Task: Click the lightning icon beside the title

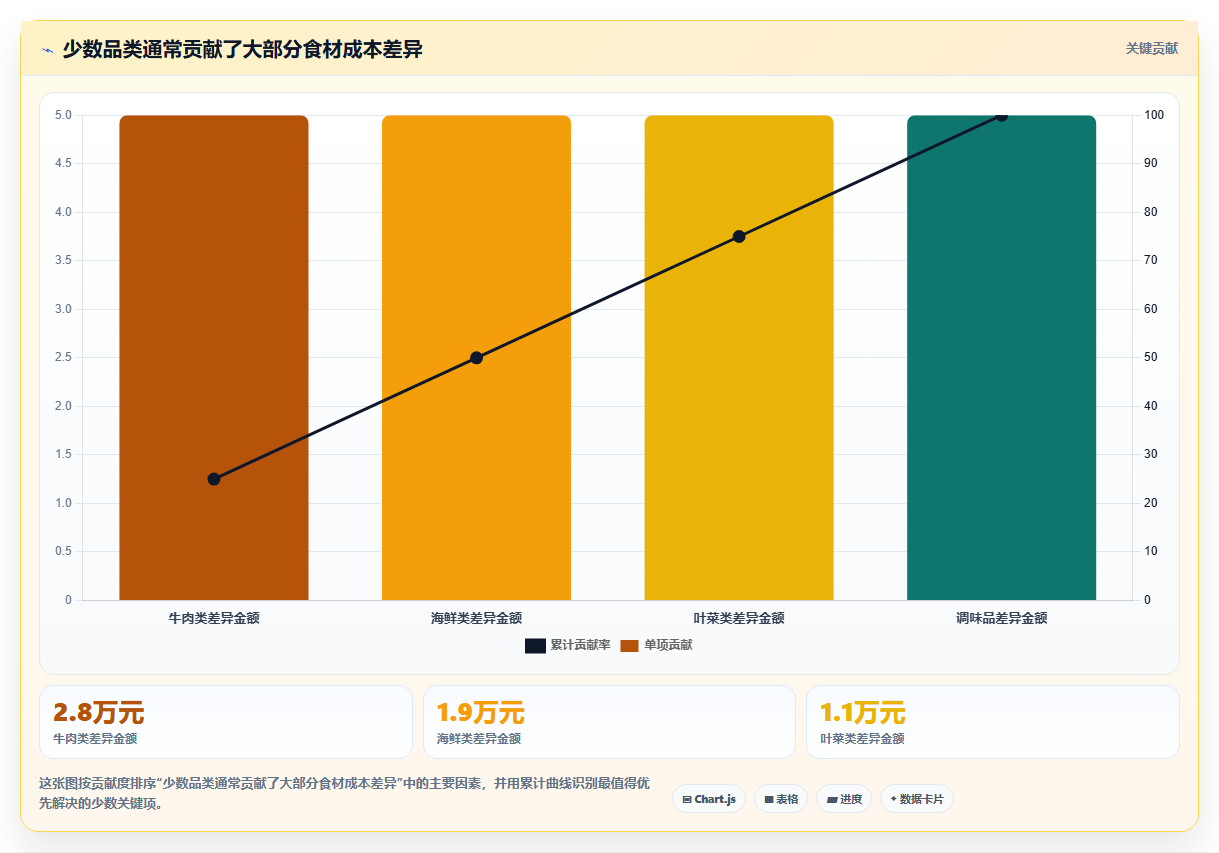Action: click(47, 49)
